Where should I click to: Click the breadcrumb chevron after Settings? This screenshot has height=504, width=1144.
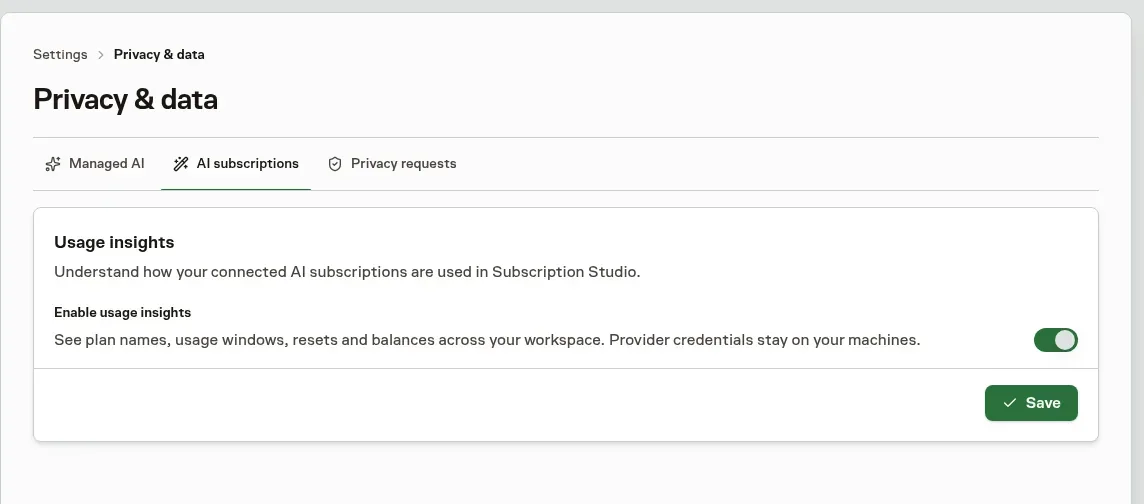101,55
